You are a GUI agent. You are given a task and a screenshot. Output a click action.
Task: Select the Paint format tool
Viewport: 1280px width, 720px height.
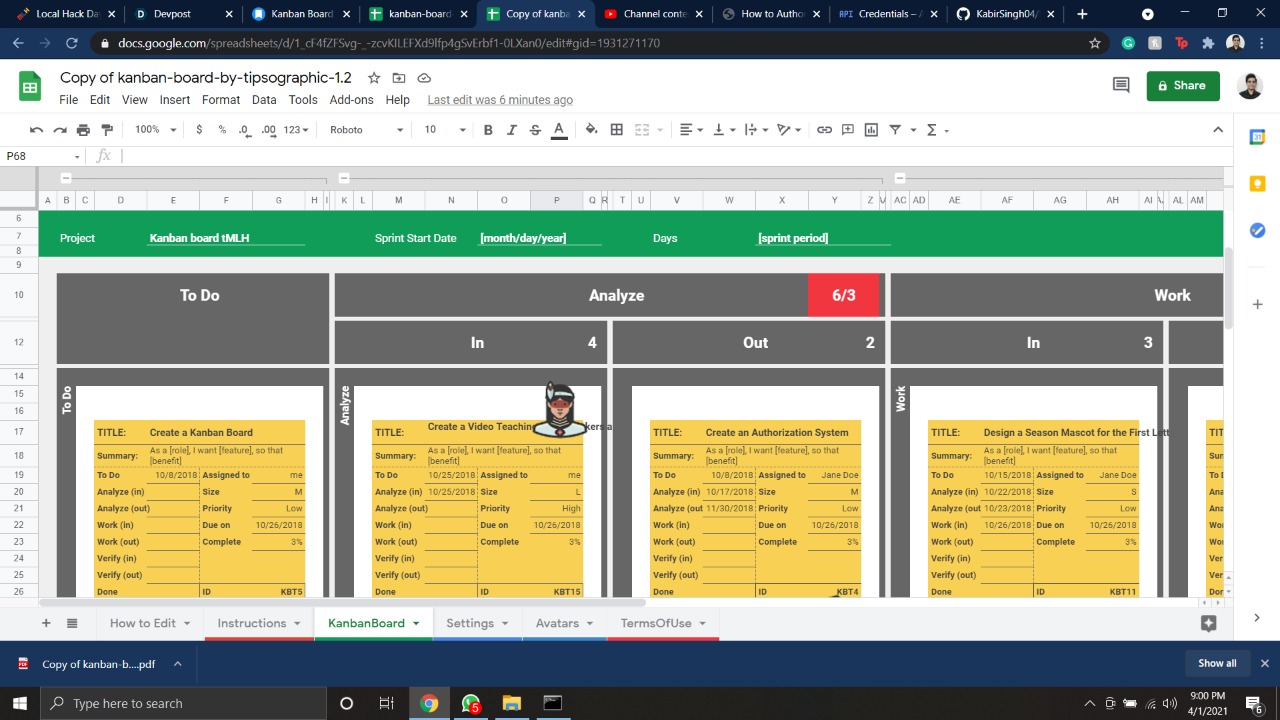point(106,129)
